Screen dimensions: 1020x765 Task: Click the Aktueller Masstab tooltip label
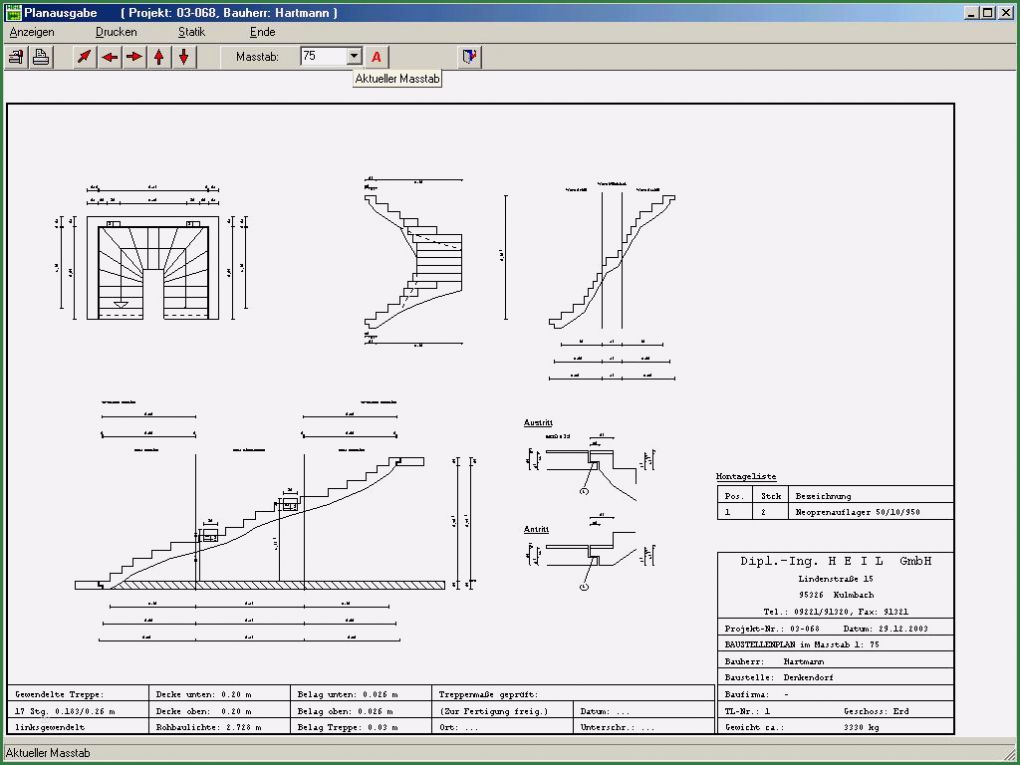(x=398, y=77)
